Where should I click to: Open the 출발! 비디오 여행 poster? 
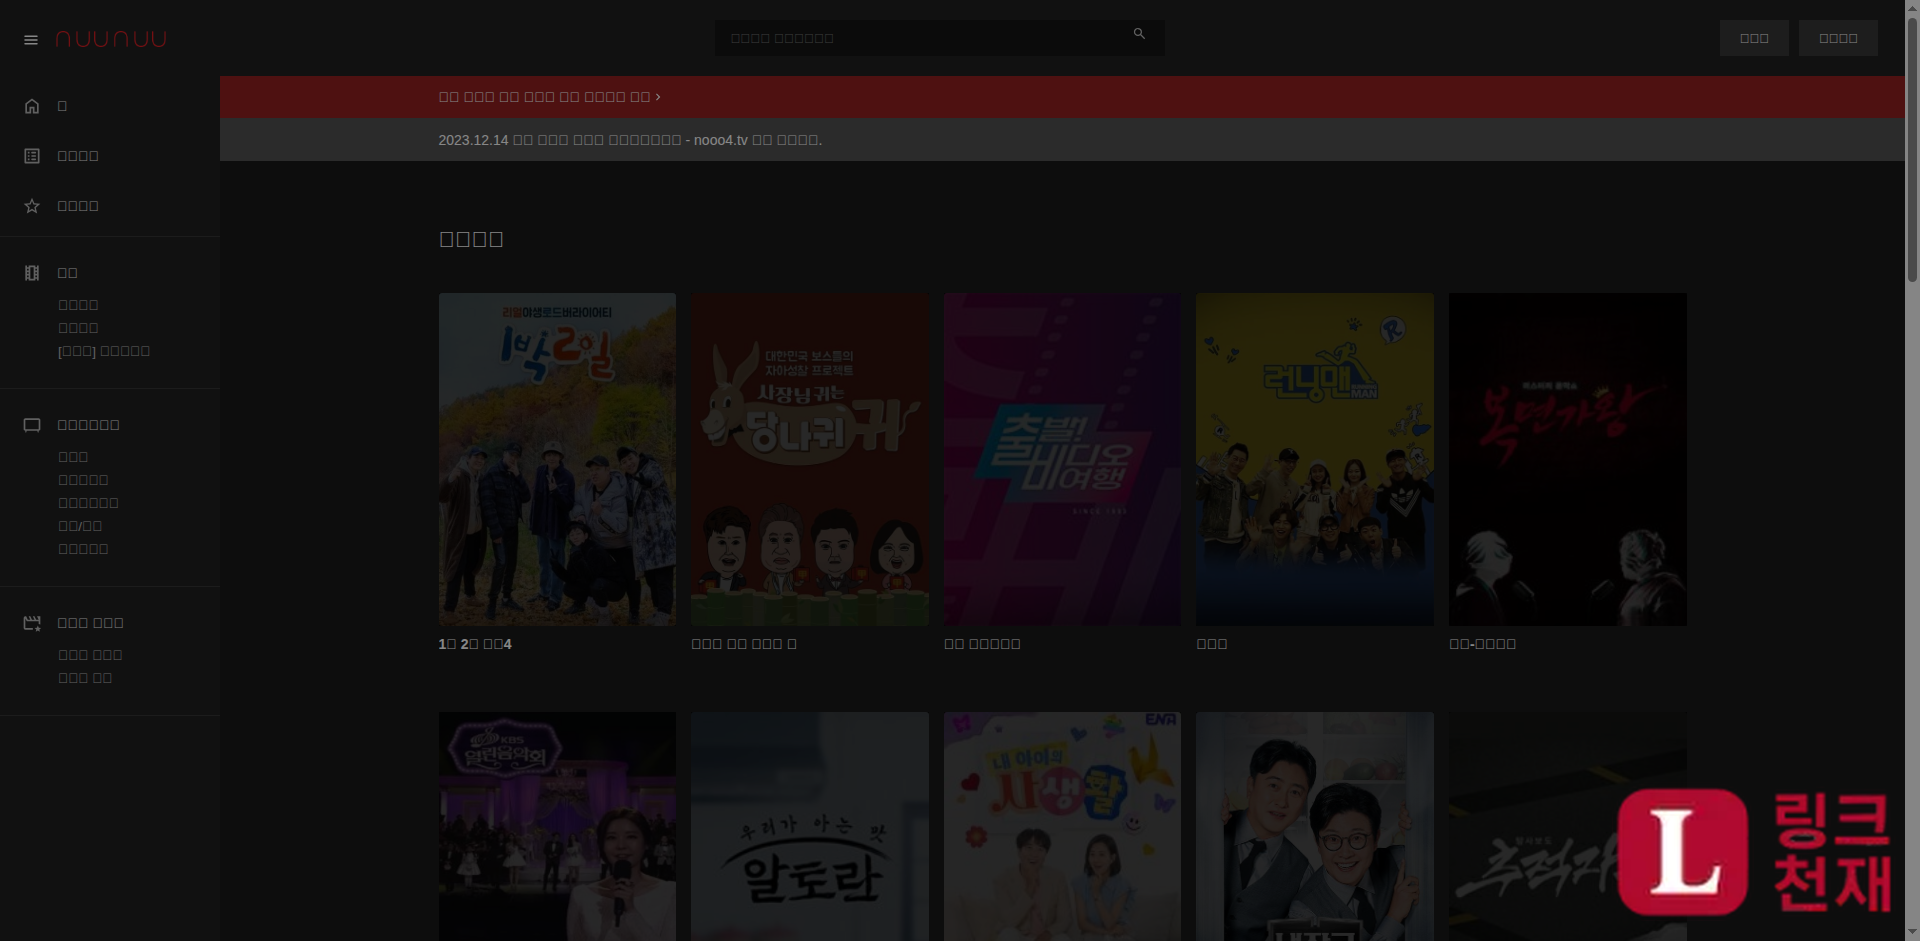pos(1062,459)
